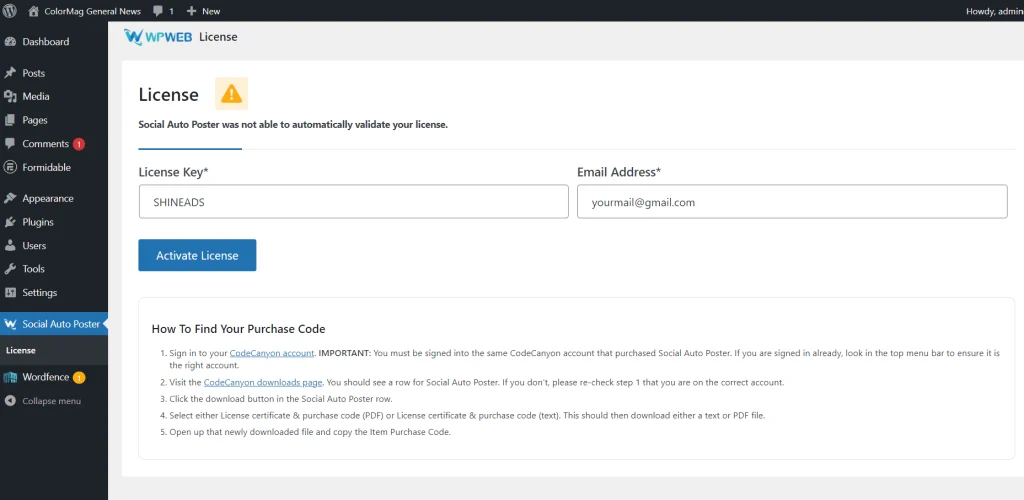
Task: Click the large "License" page heading
Action: click(x=168, y=95)
